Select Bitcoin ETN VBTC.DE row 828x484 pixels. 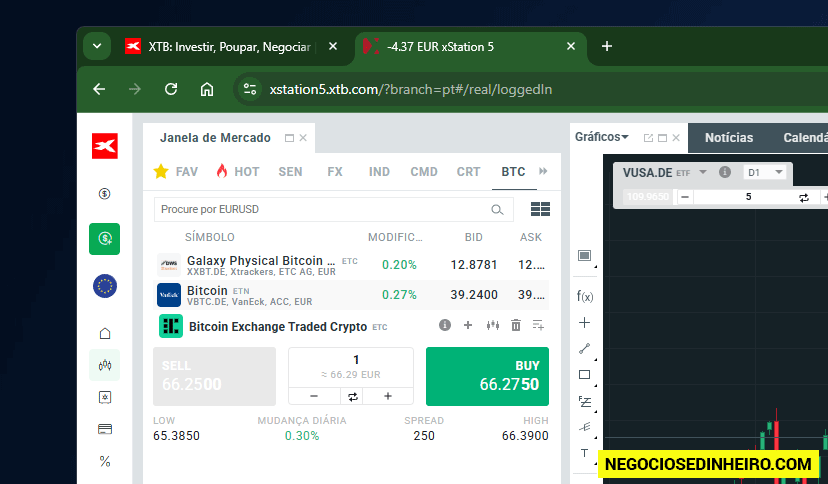point(351,295)
